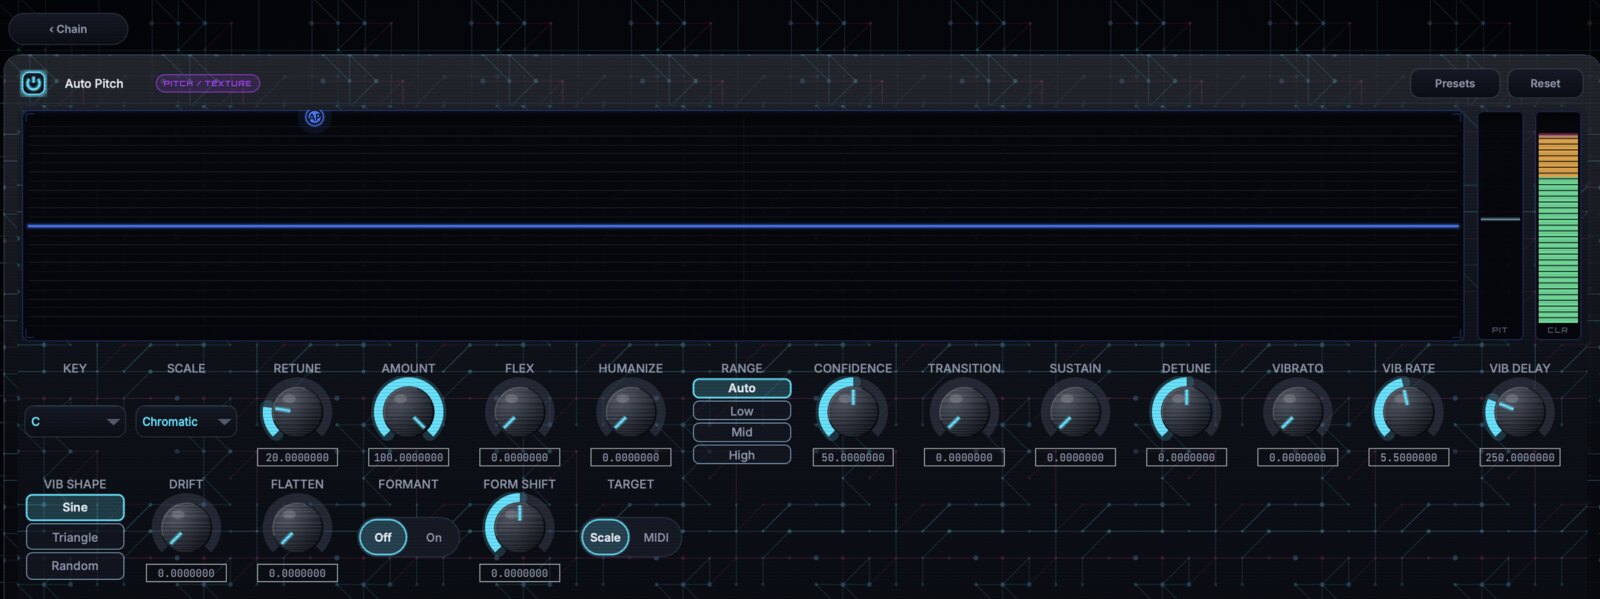
Task: Click the Vib Rate knob
Action: (x=1408, y=411)
